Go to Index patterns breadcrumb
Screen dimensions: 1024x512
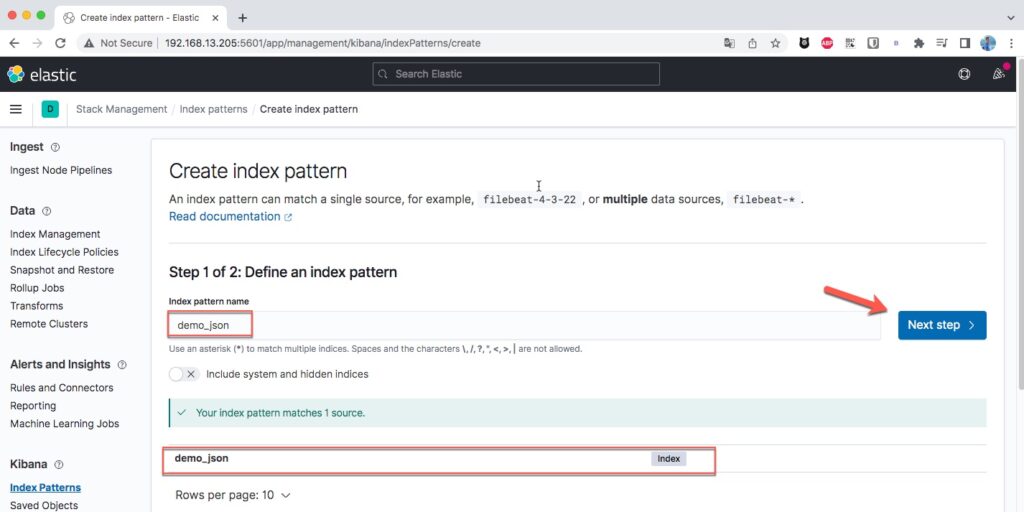click(x=214, y=109)
